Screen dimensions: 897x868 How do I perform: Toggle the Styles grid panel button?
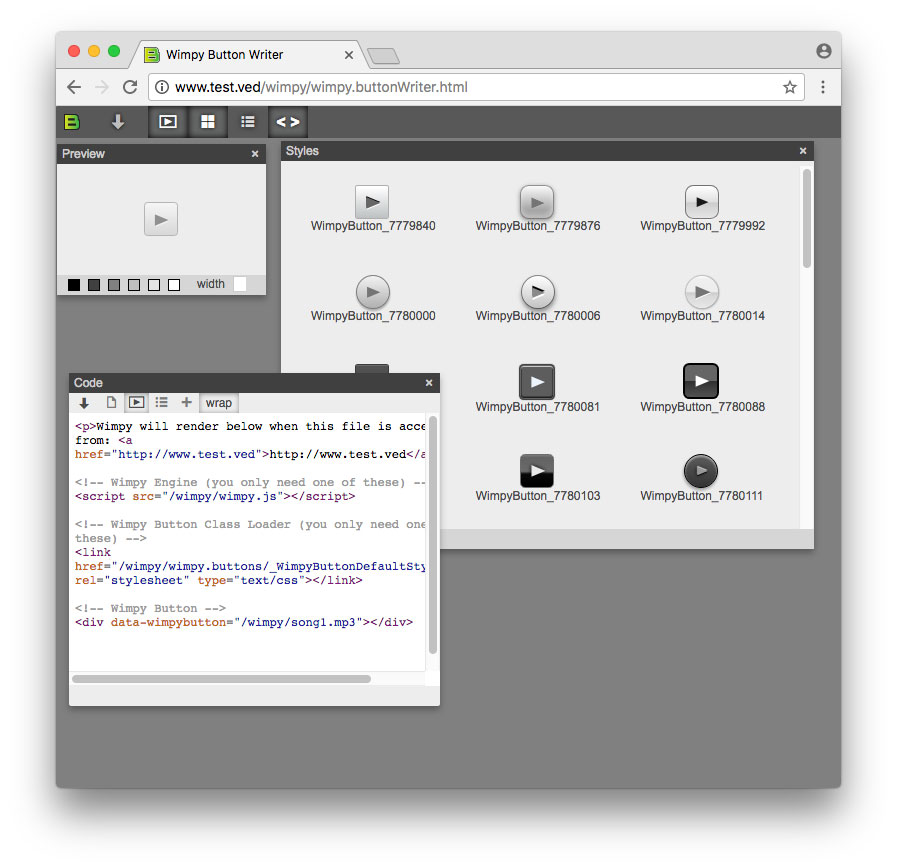point(208,122)
